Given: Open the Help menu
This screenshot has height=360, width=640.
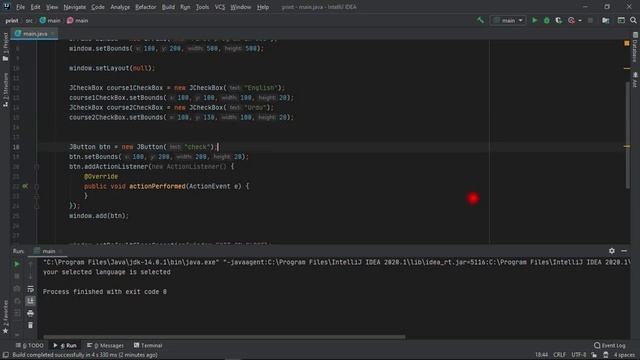Looking at the screenshot, I should coord(263,7).
